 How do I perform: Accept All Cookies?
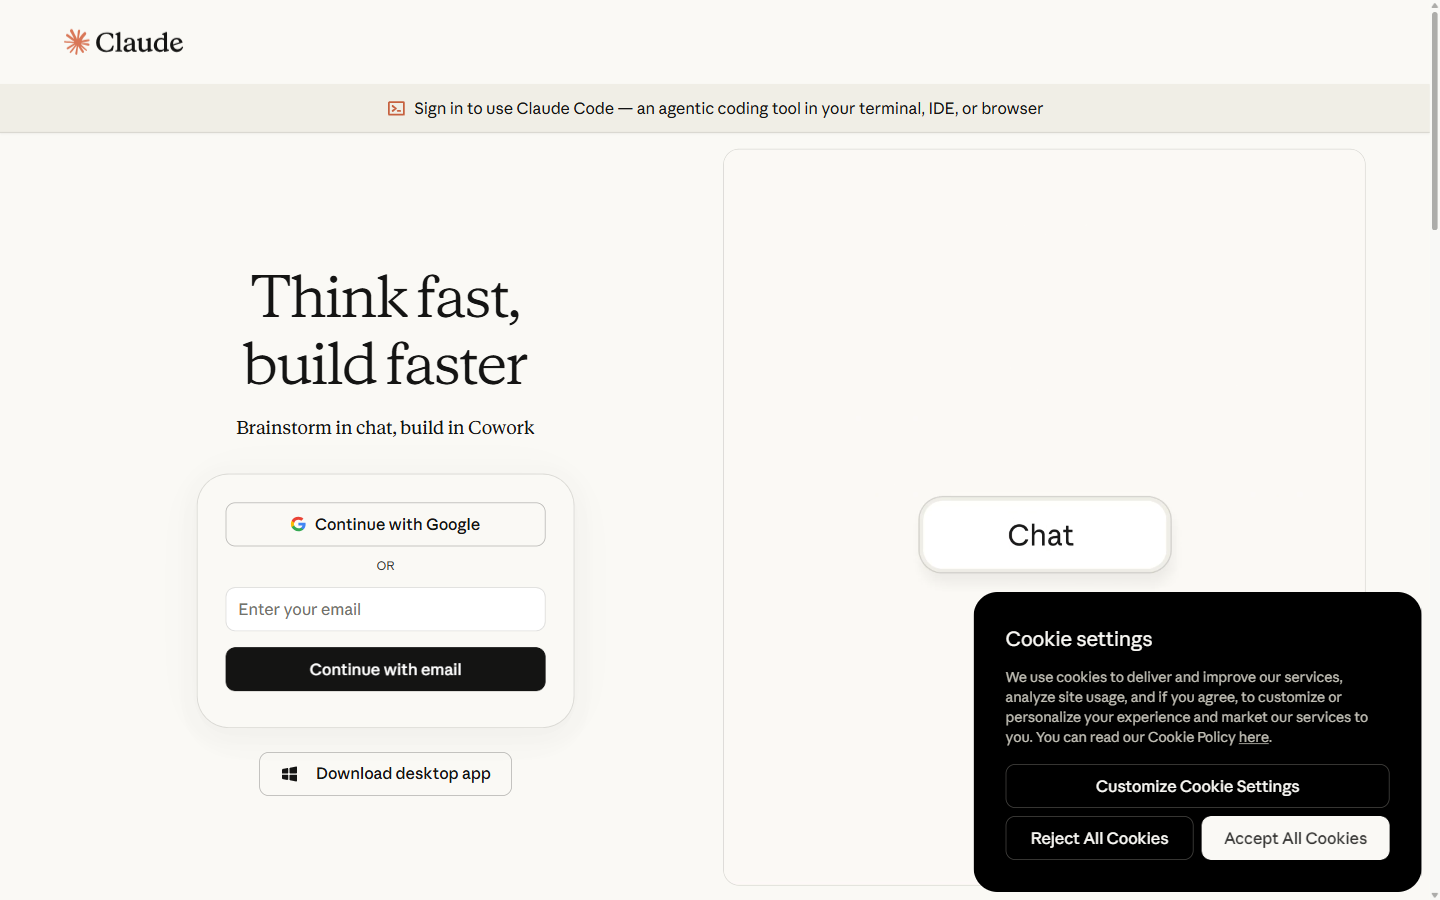pos(1295,838)
